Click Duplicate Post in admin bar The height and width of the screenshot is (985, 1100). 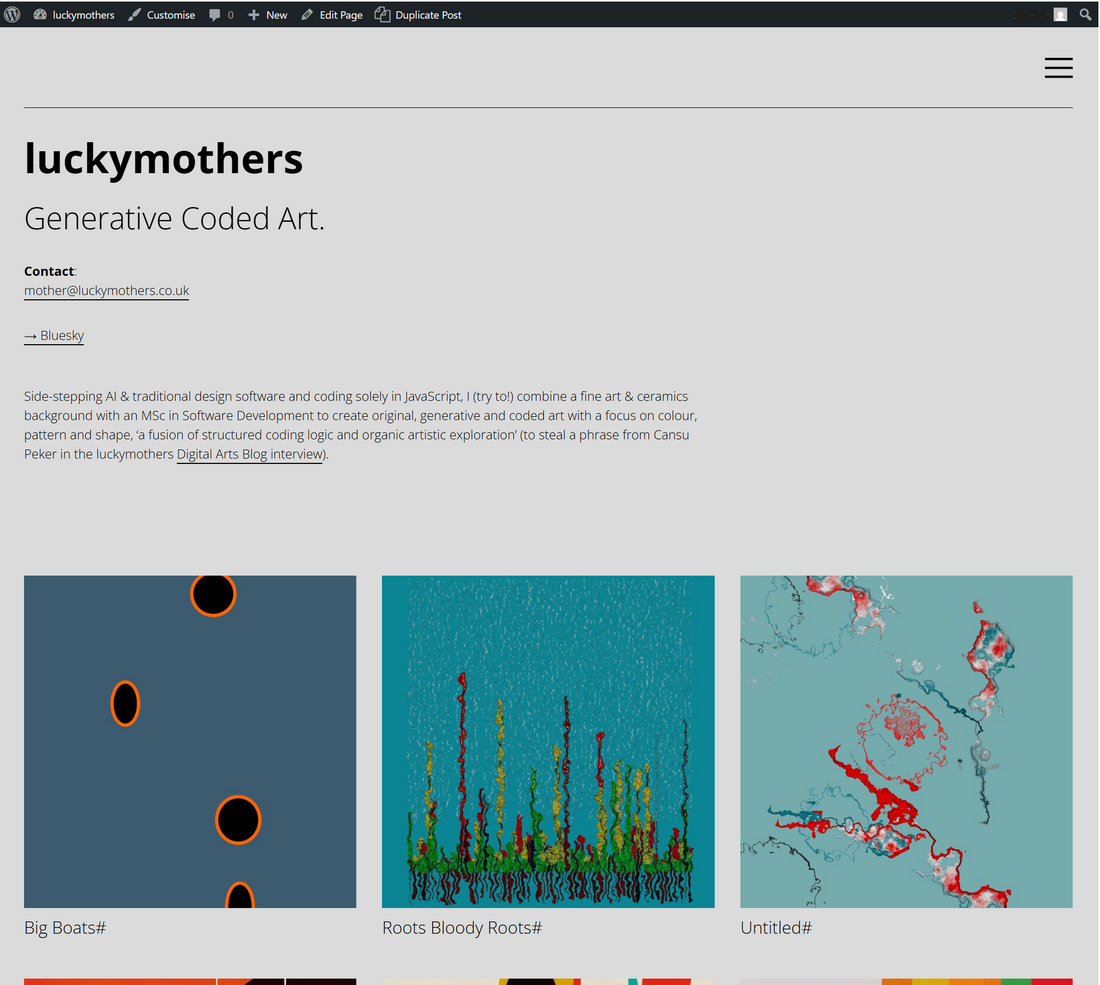tap(418, 15)
